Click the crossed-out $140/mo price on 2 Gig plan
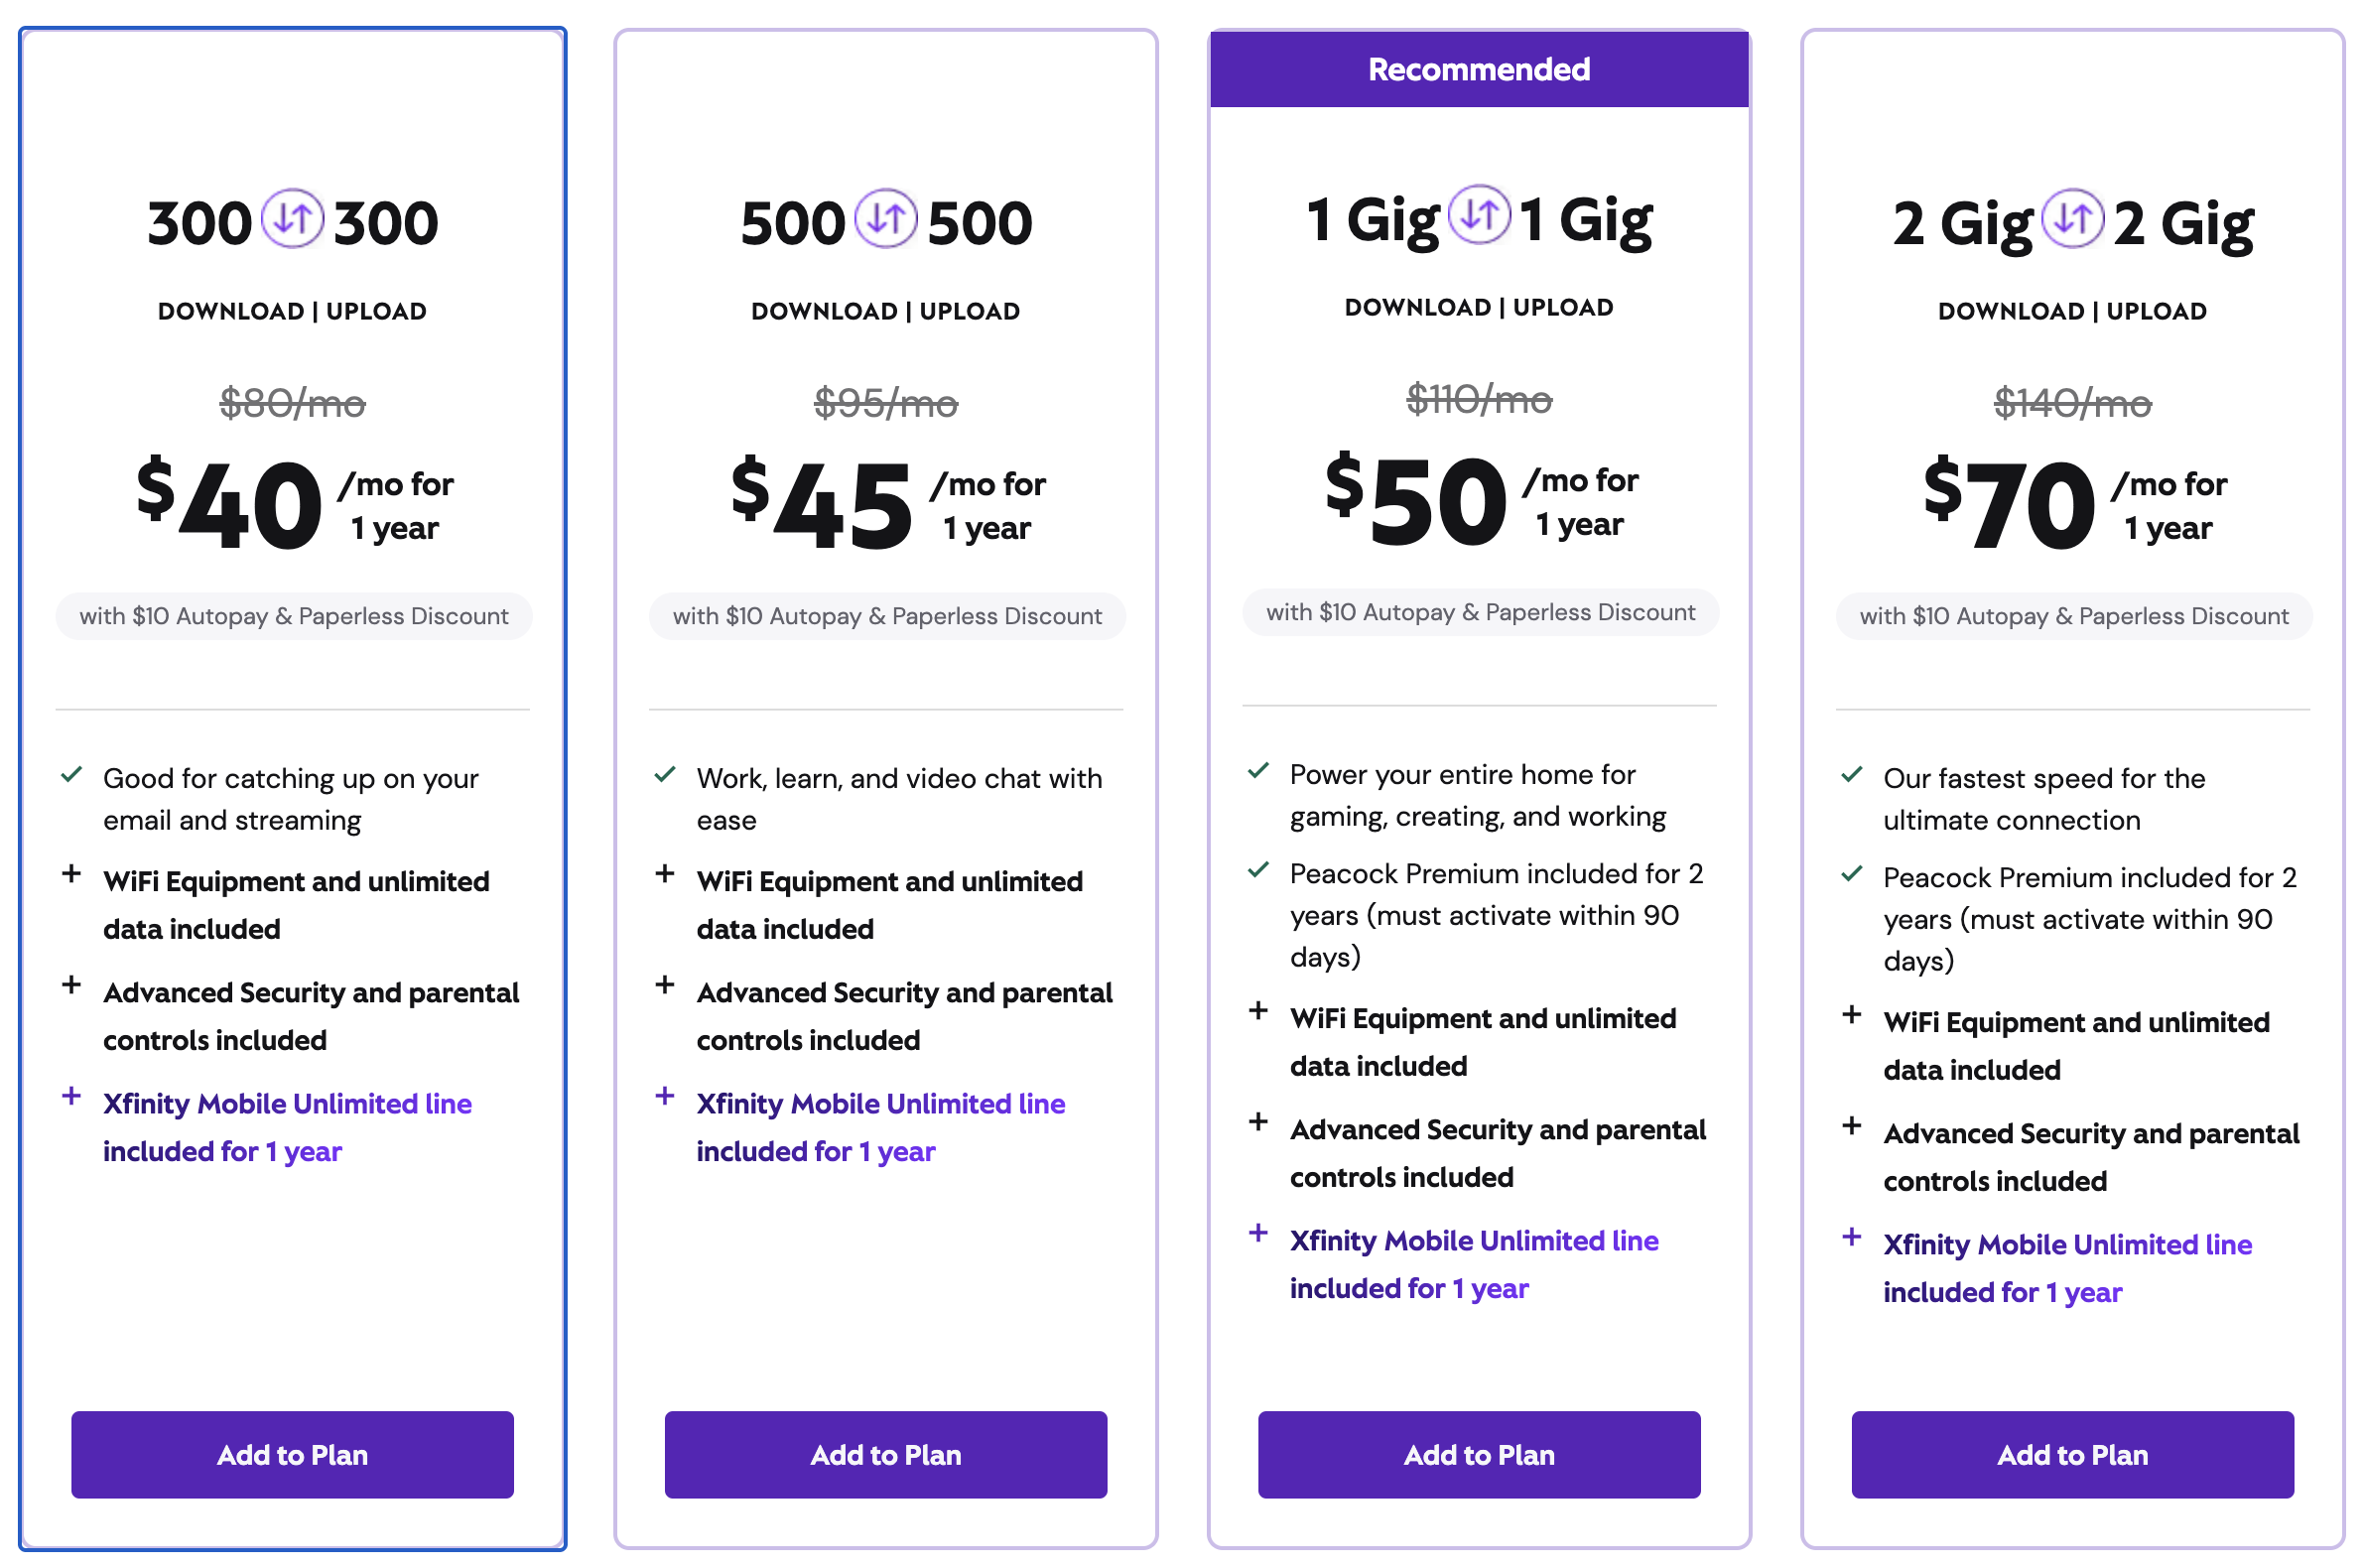 pyautogui.click(x=2071, y=404)
